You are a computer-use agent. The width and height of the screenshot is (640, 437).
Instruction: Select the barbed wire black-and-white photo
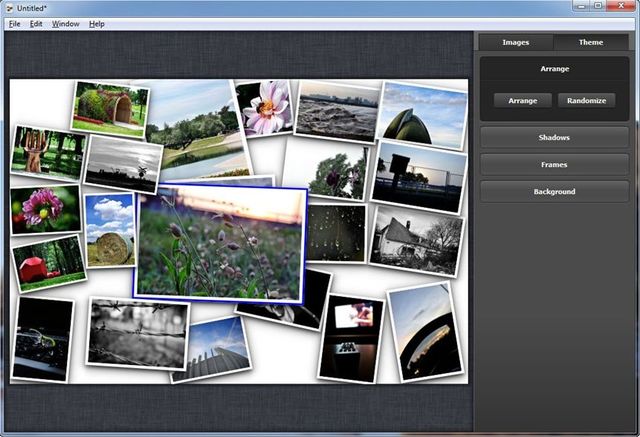pos(137,334)
